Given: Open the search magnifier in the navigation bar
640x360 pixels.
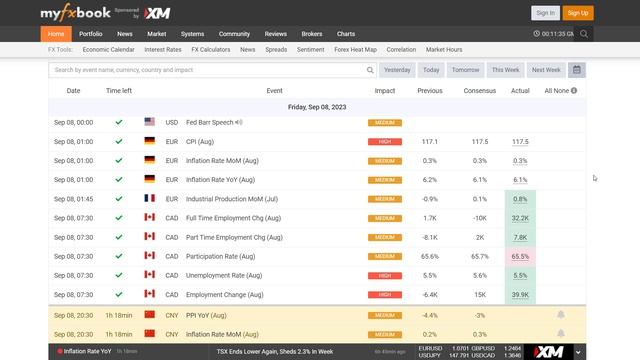Looking at the screenshot, I should (584, 34).
